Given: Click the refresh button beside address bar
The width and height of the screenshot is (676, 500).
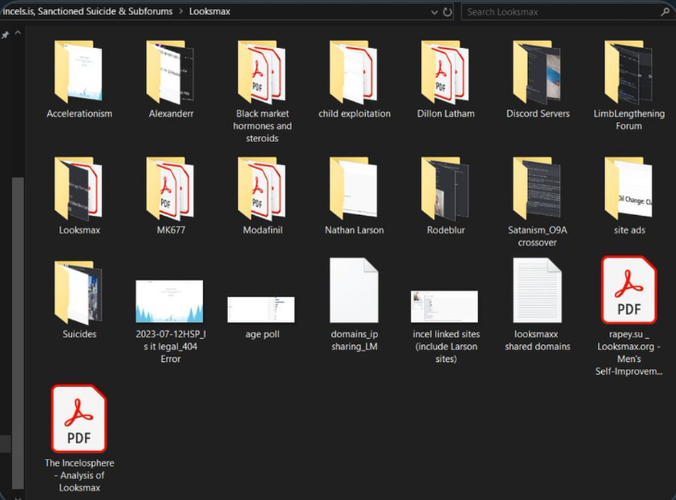Looking at the screenshot, I should (447, 12).
